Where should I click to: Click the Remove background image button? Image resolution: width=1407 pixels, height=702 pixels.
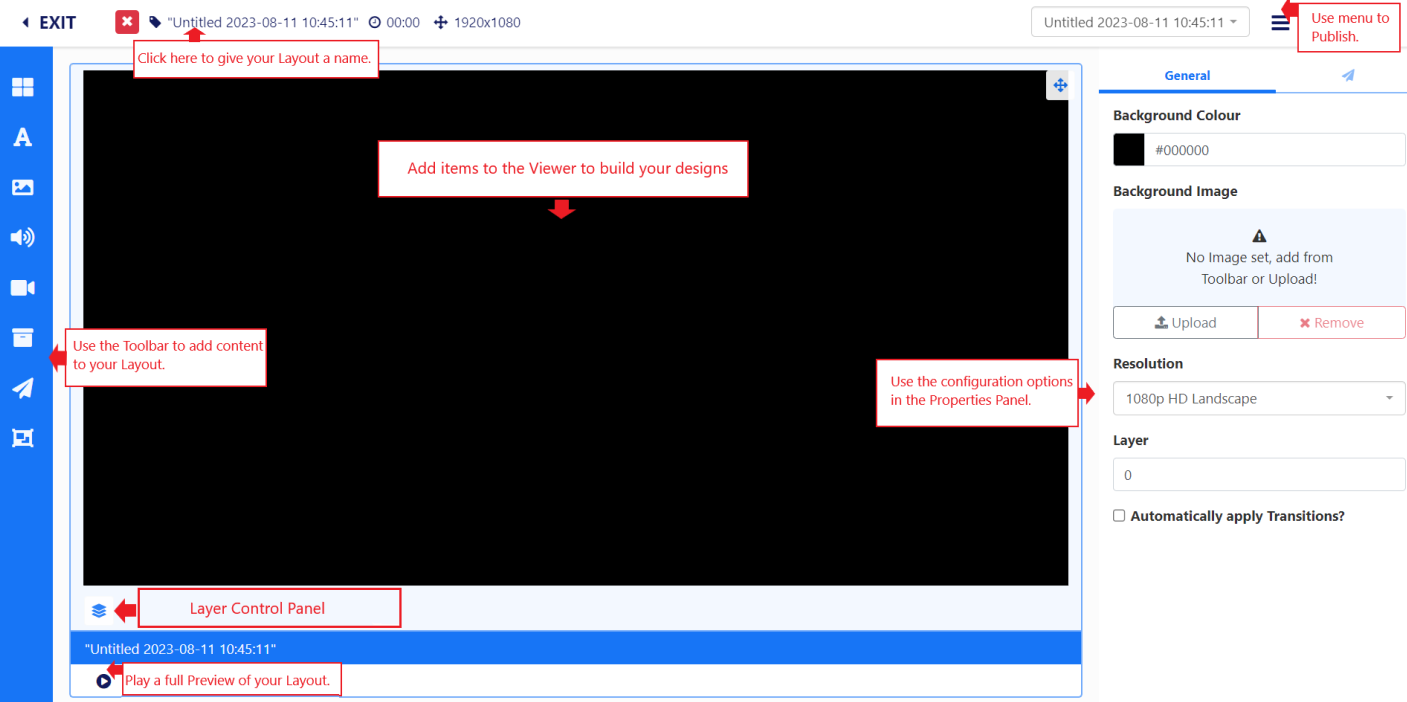[1331, 323]
